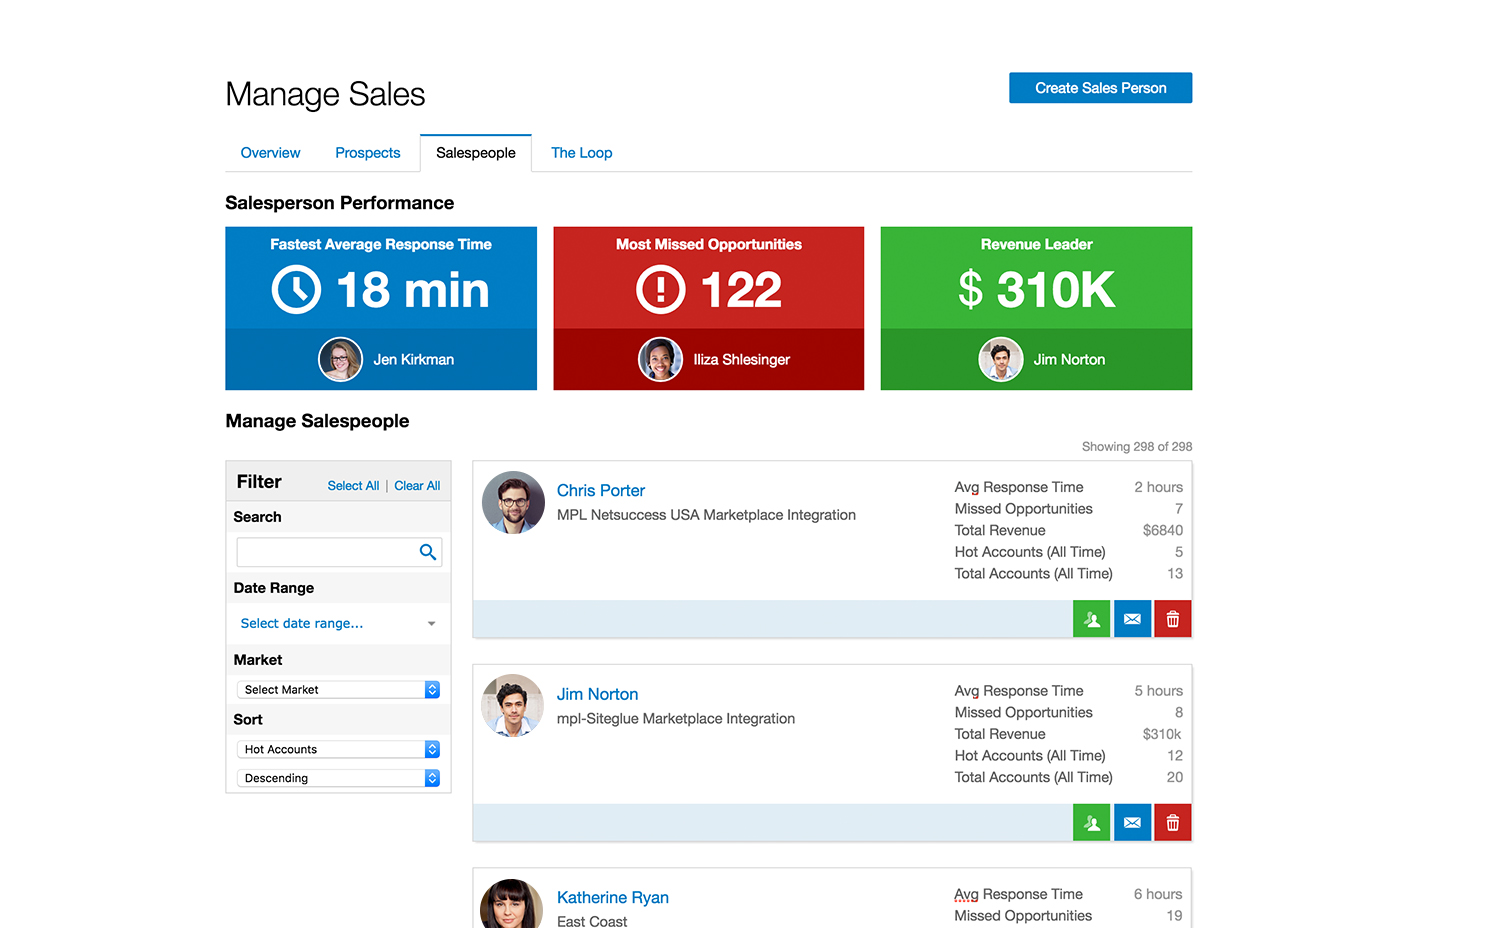The image size is (1500, 928).
Task: Email Chris Porter via envelope icon
Action: coord(1132,619)
